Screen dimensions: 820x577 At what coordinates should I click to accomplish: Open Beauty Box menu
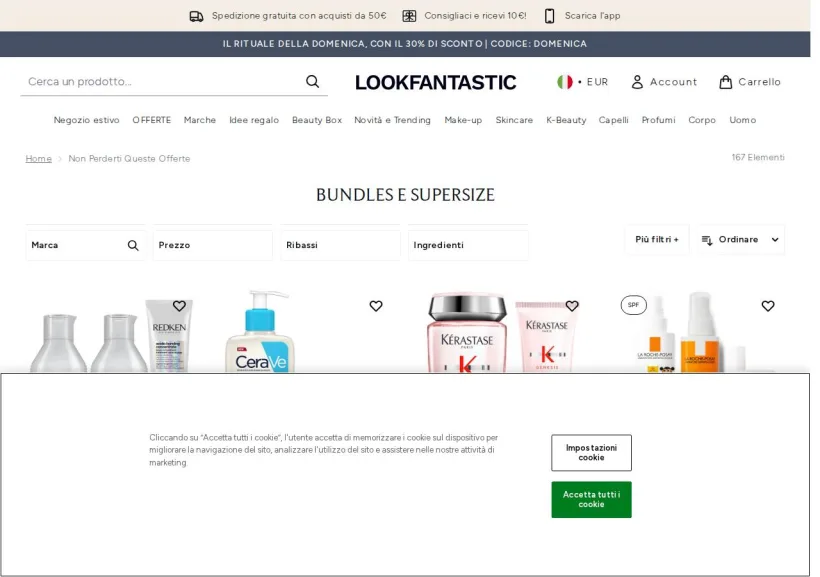coord(317,120)
